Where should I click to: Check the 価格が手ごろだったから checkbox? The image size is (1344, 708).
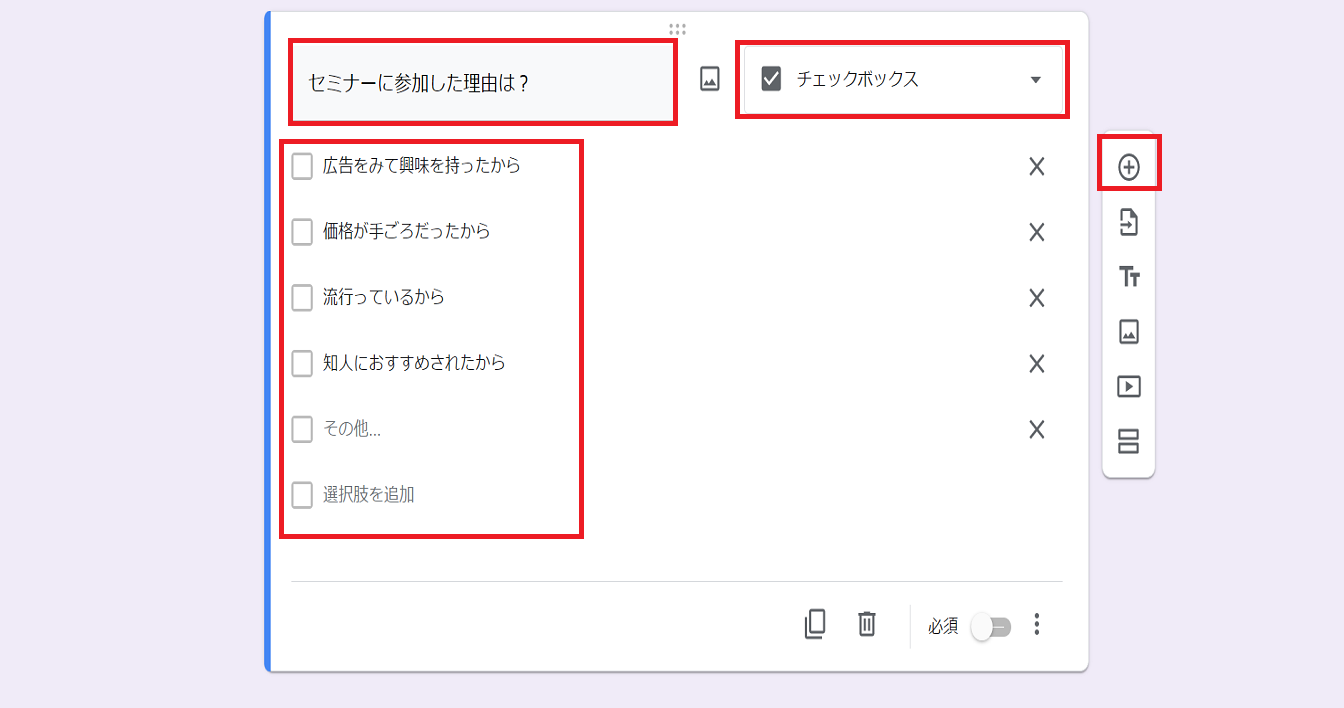click(x=302, y=232)
